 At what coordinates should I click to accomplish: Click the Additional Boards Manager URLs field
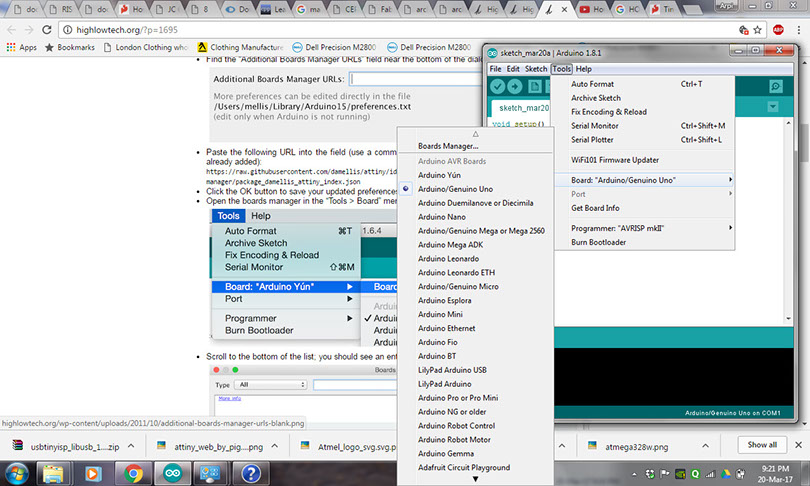(x=416, y=79)
